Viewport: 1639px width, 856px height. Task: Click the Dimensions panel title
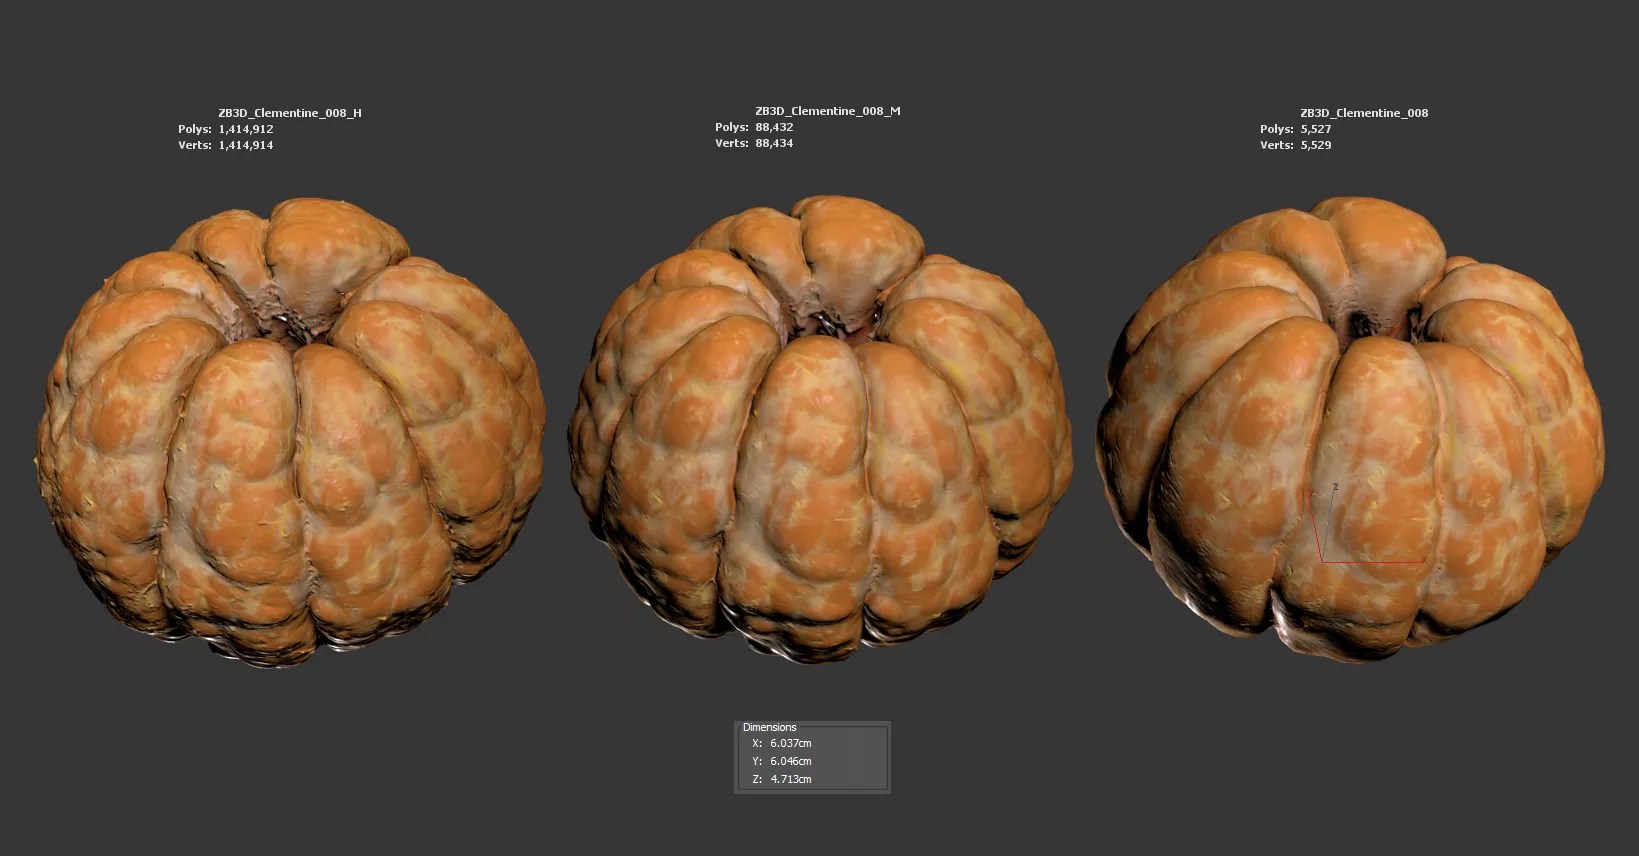tap(769, 727)
